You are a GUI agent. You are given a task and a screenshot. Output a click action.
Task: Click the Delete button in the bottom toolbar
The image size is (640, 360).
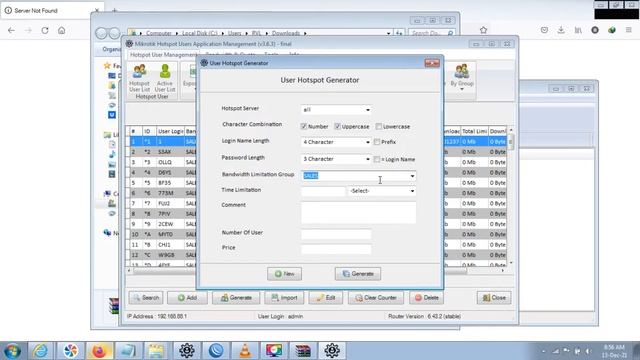click(x=426, y=298)
